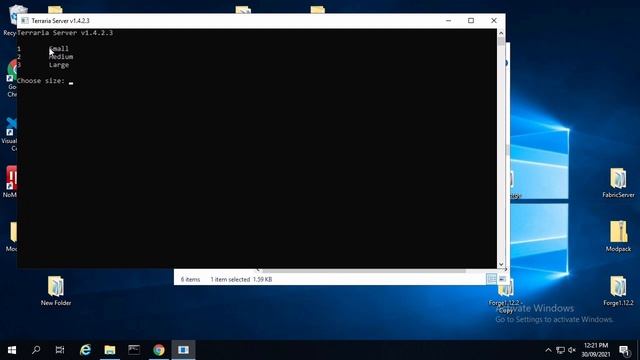Viewport: 640px width, 360px height.
Task: Open the notification center icon
Action: [x=624, y=350]
